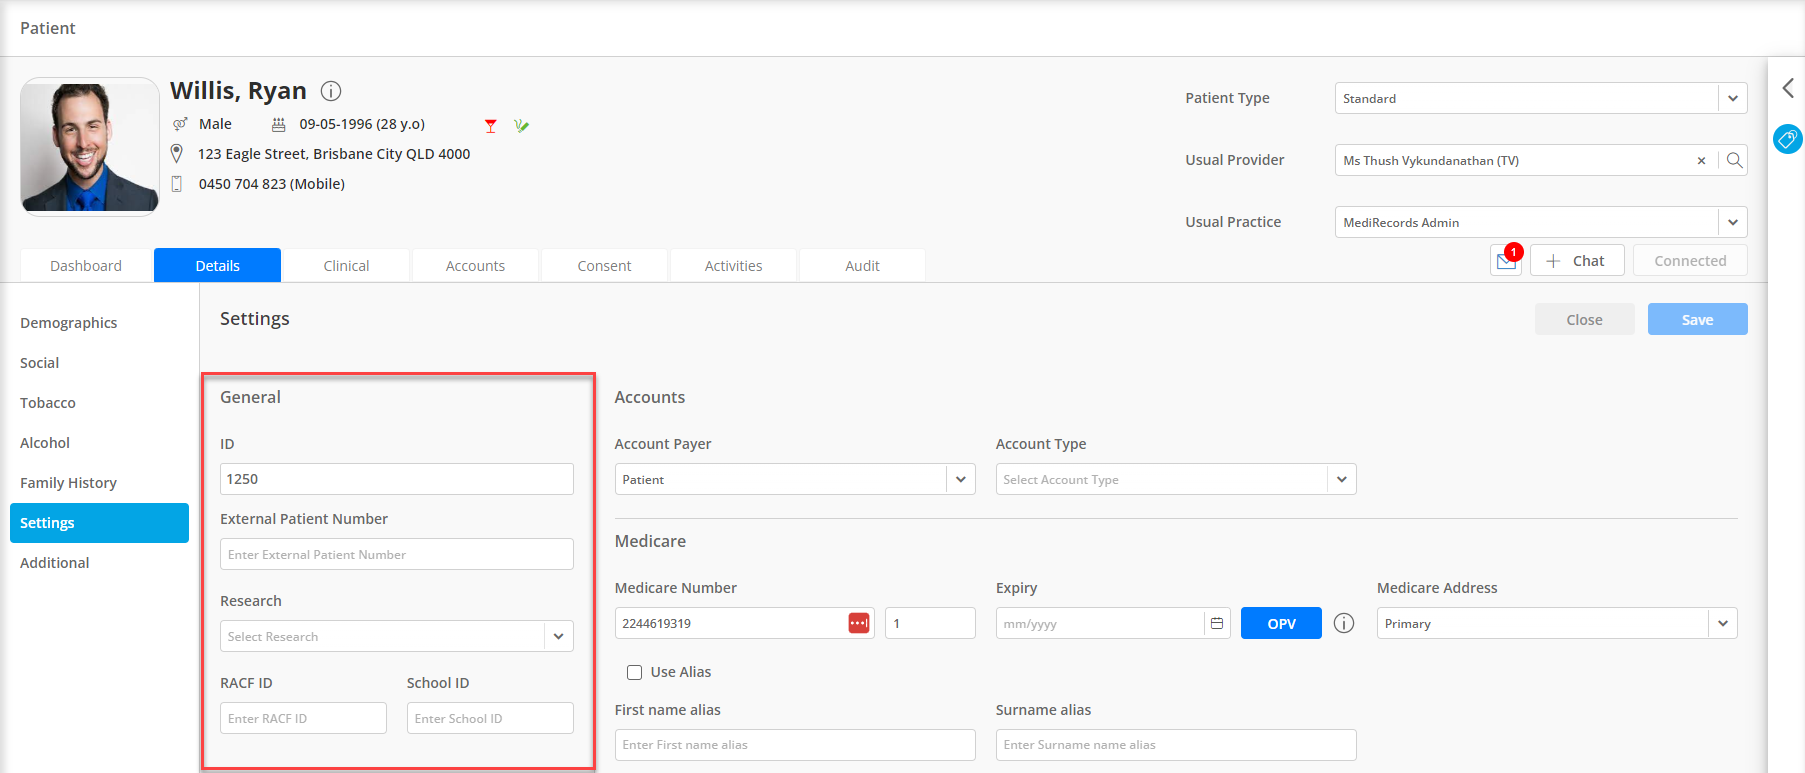This screenshot has width=1805, height=773.
Task: Click the Medicare reference number field
Action: [x=930, y=623]
